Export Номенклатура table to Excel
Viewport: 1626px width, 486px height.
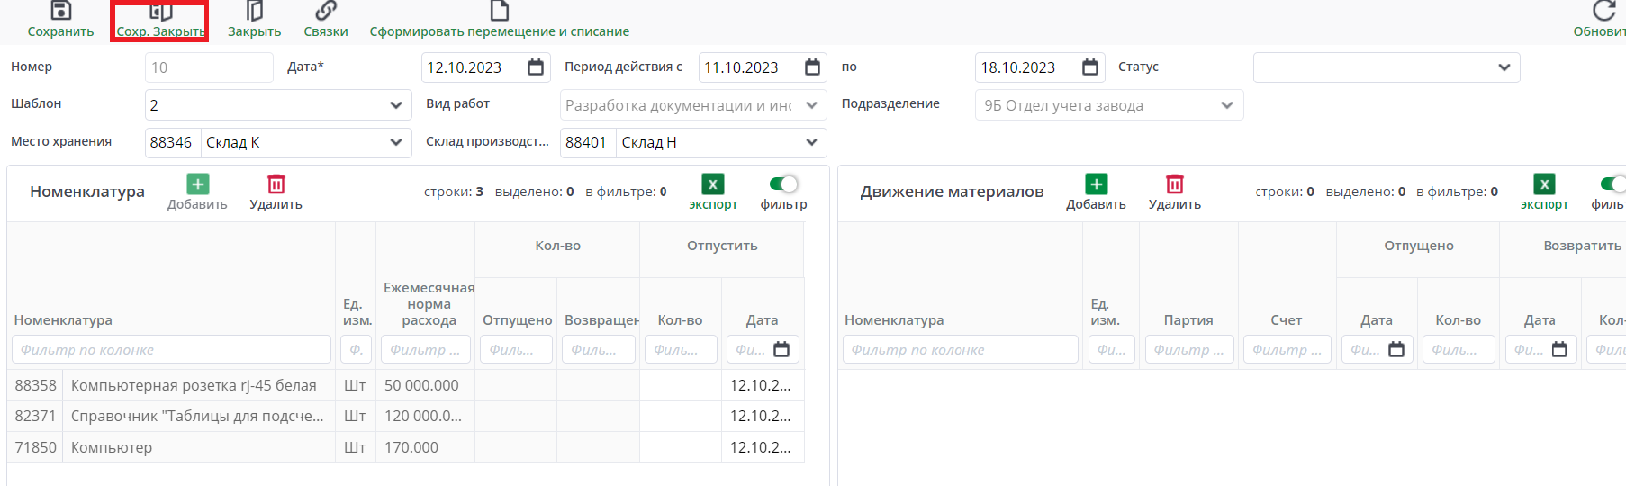click(x=712, y=185)
